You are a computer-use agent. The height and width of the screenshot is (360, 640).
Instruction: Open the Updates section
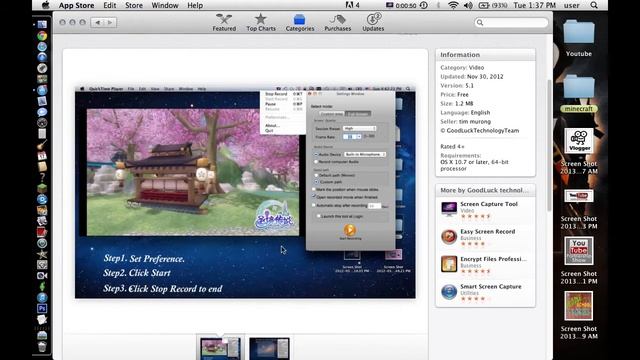click(373, 22)
